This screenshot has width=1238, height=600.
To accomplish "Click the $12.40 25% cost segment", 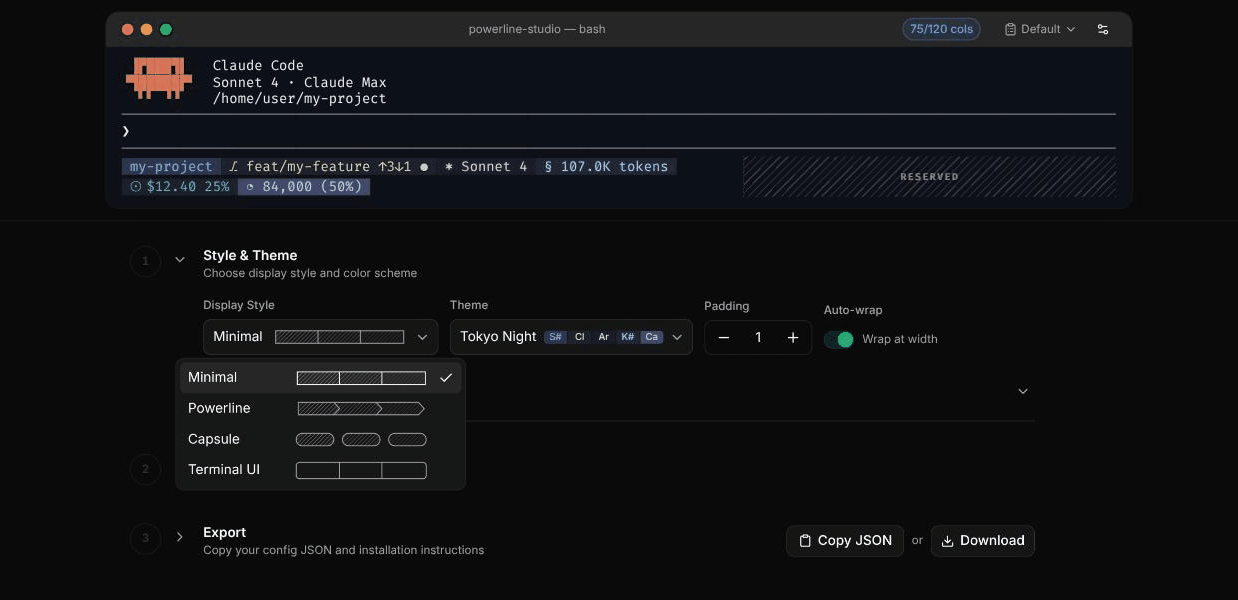I will [x=179, y=186].
